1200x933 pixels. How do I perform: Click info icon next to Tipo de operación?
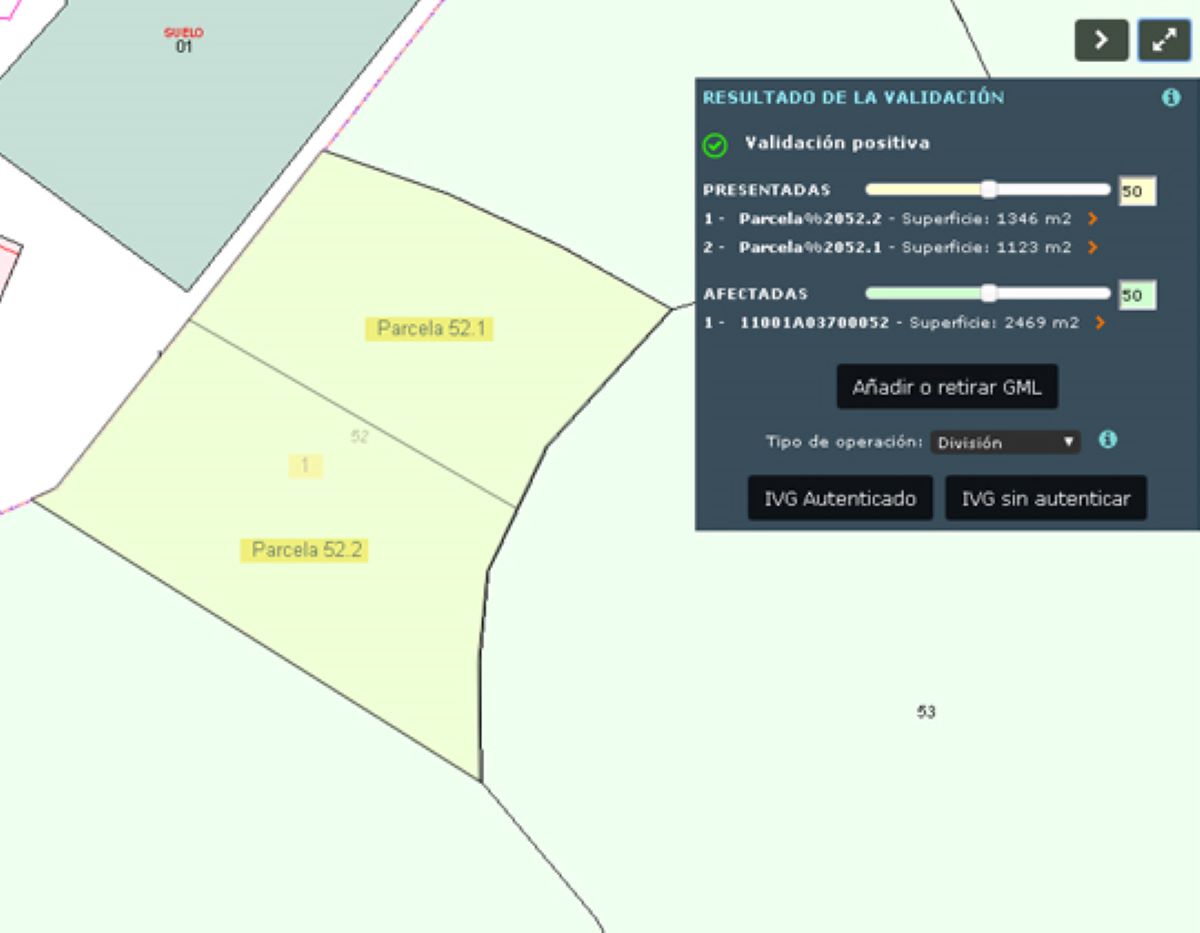click(1107, 440)
